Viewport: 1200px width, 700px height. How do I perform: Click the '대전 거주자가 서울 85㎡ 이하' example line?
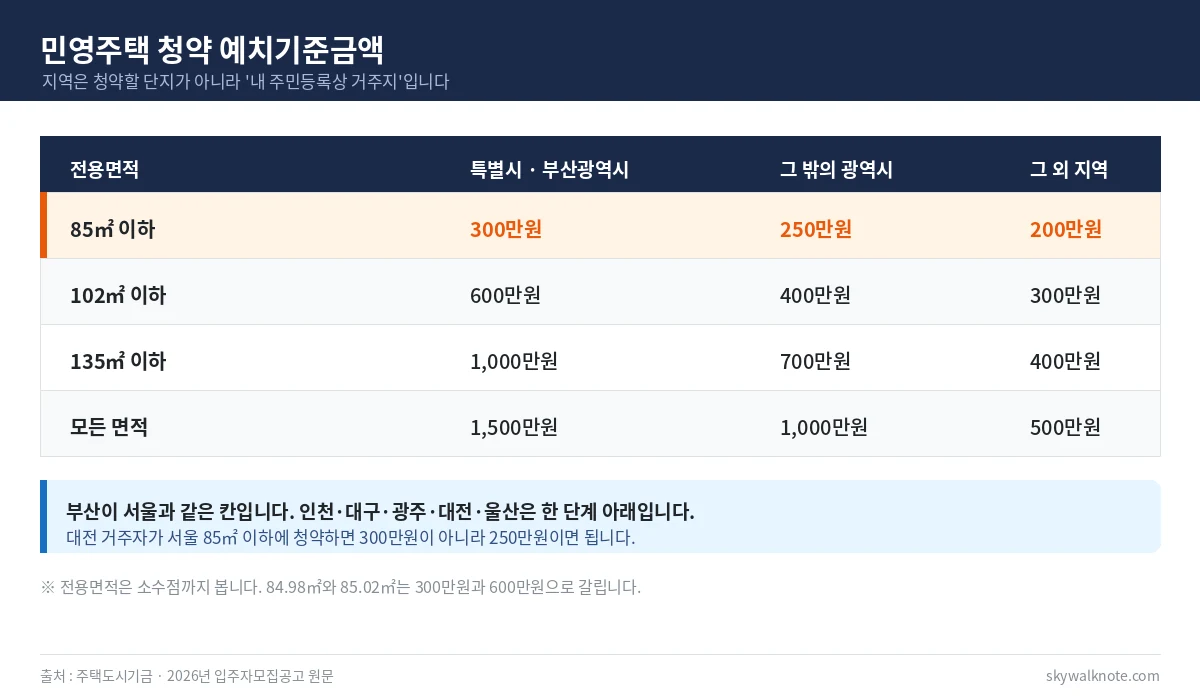pyautogui.click(x=351, y=538)
